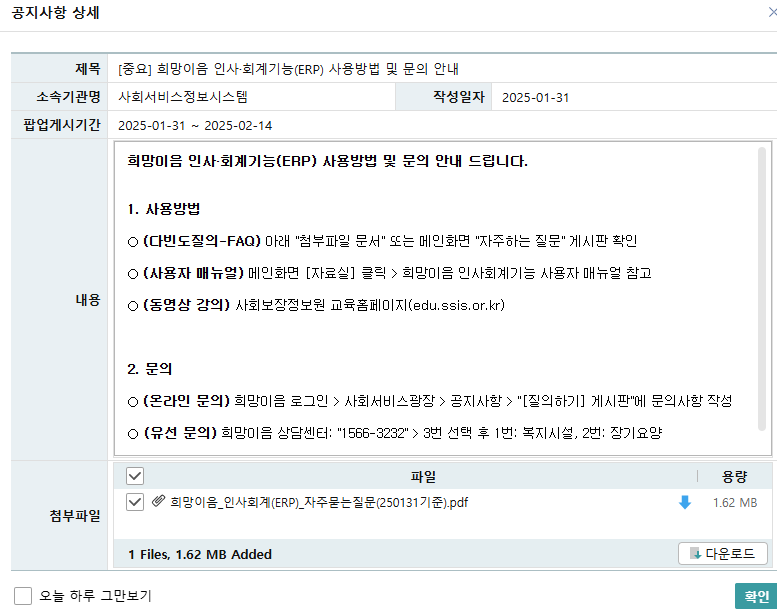Toggle the select-all files checkbox in header
The image size is (777, 613).
click(x=135, y=476)
